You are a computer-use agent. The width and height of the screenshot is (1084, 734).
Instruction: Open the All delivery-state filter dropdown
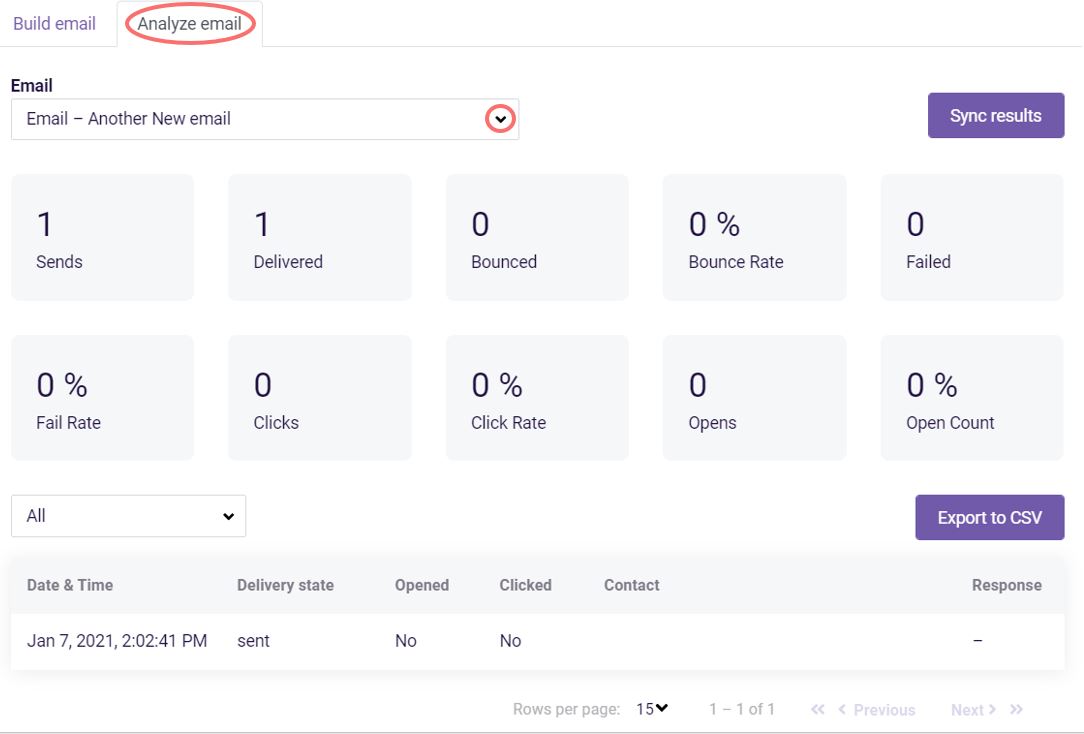(128, 516)
